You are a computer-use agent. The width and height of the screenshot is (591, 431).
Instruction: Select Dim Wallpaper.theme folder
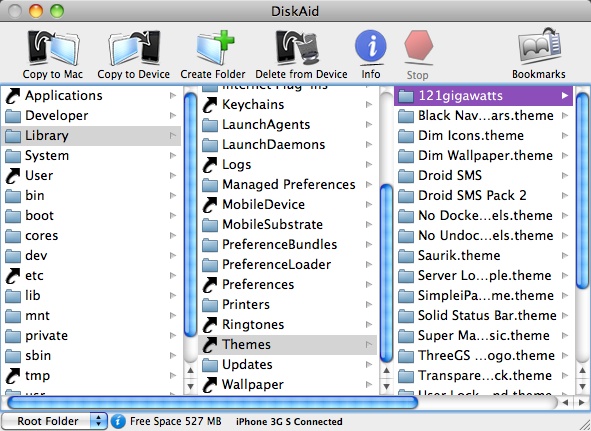[x=484, y=156]
